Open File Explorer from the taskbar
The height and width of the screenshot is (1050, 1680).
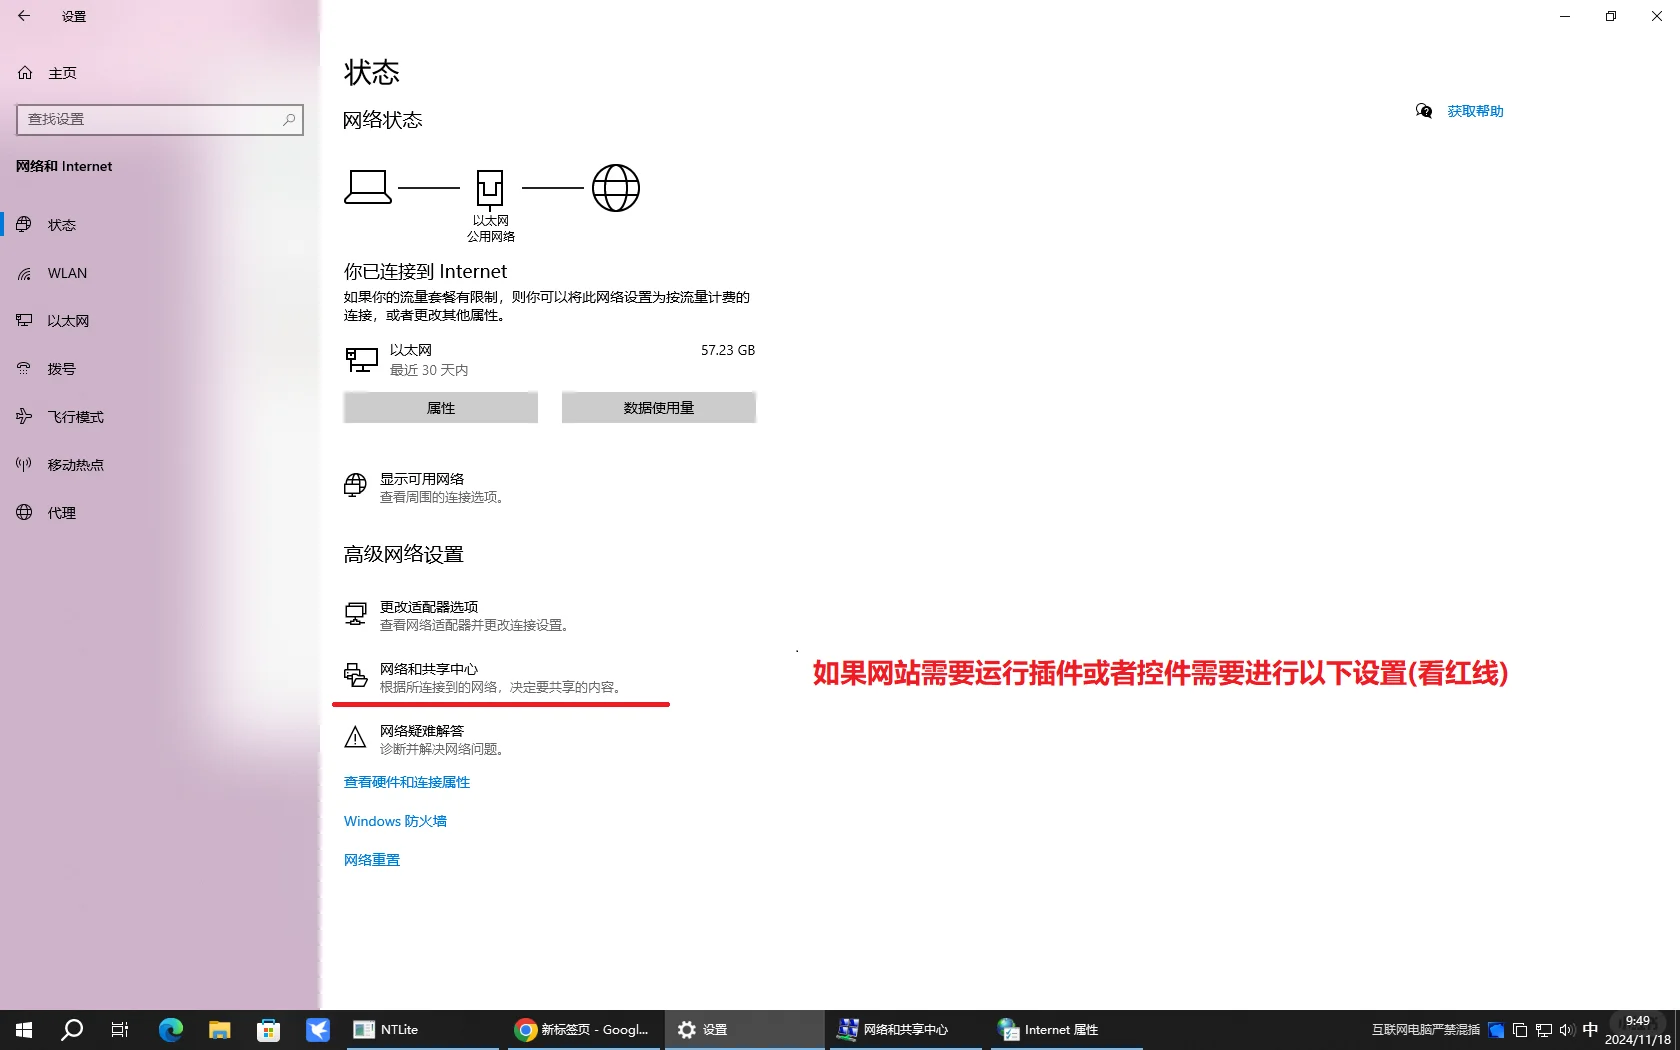pos(220,1030)
